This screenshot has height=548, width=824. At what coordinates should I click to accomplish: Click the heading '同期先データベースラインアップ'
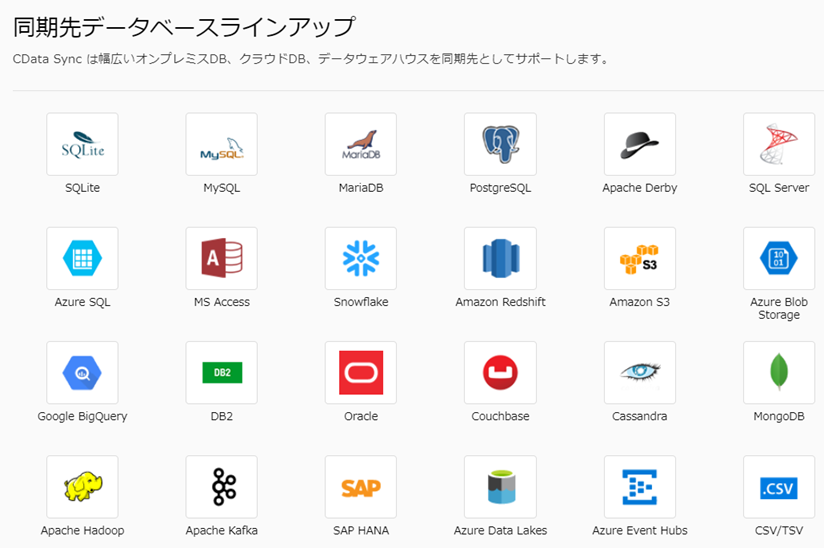tap(184, 27)
